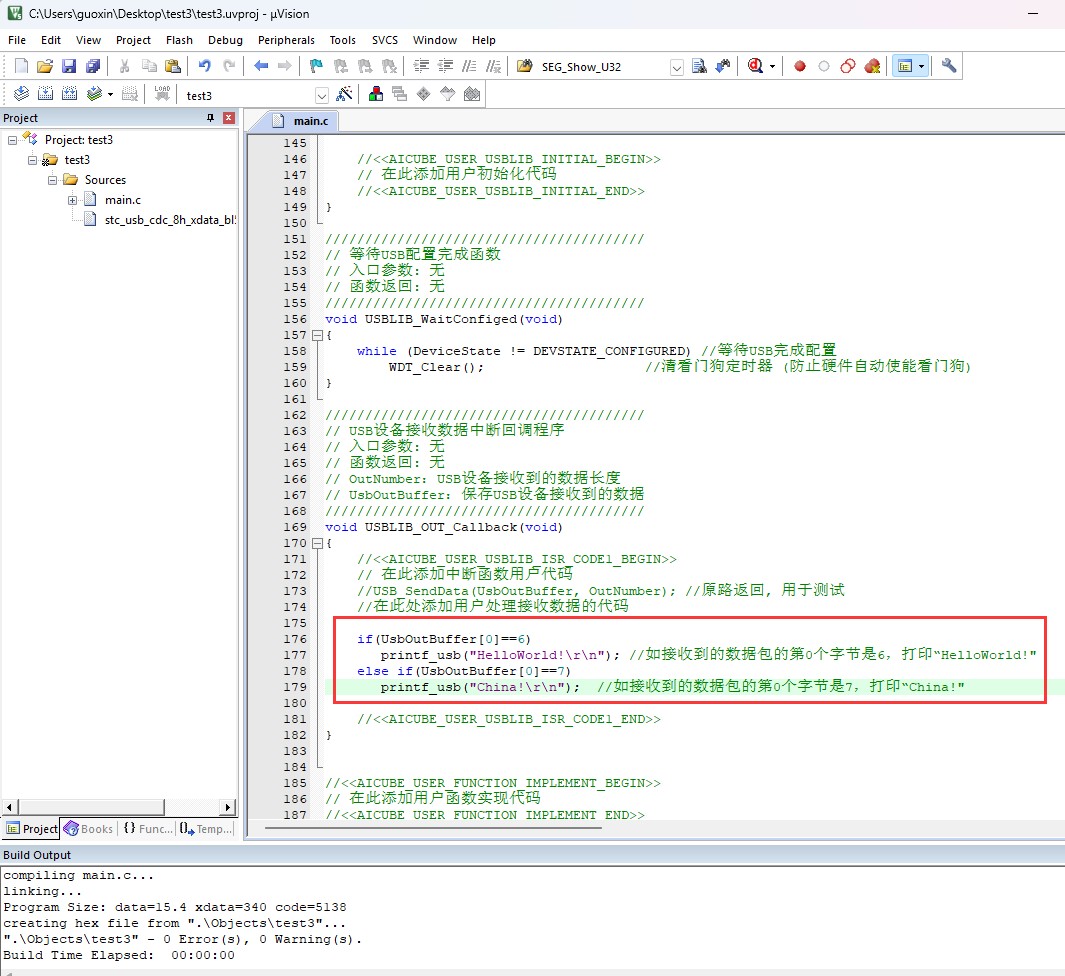Insert a breakpoint with the red dot icon
Viewport: 1065px width, 976px height.
coord(800,66)
